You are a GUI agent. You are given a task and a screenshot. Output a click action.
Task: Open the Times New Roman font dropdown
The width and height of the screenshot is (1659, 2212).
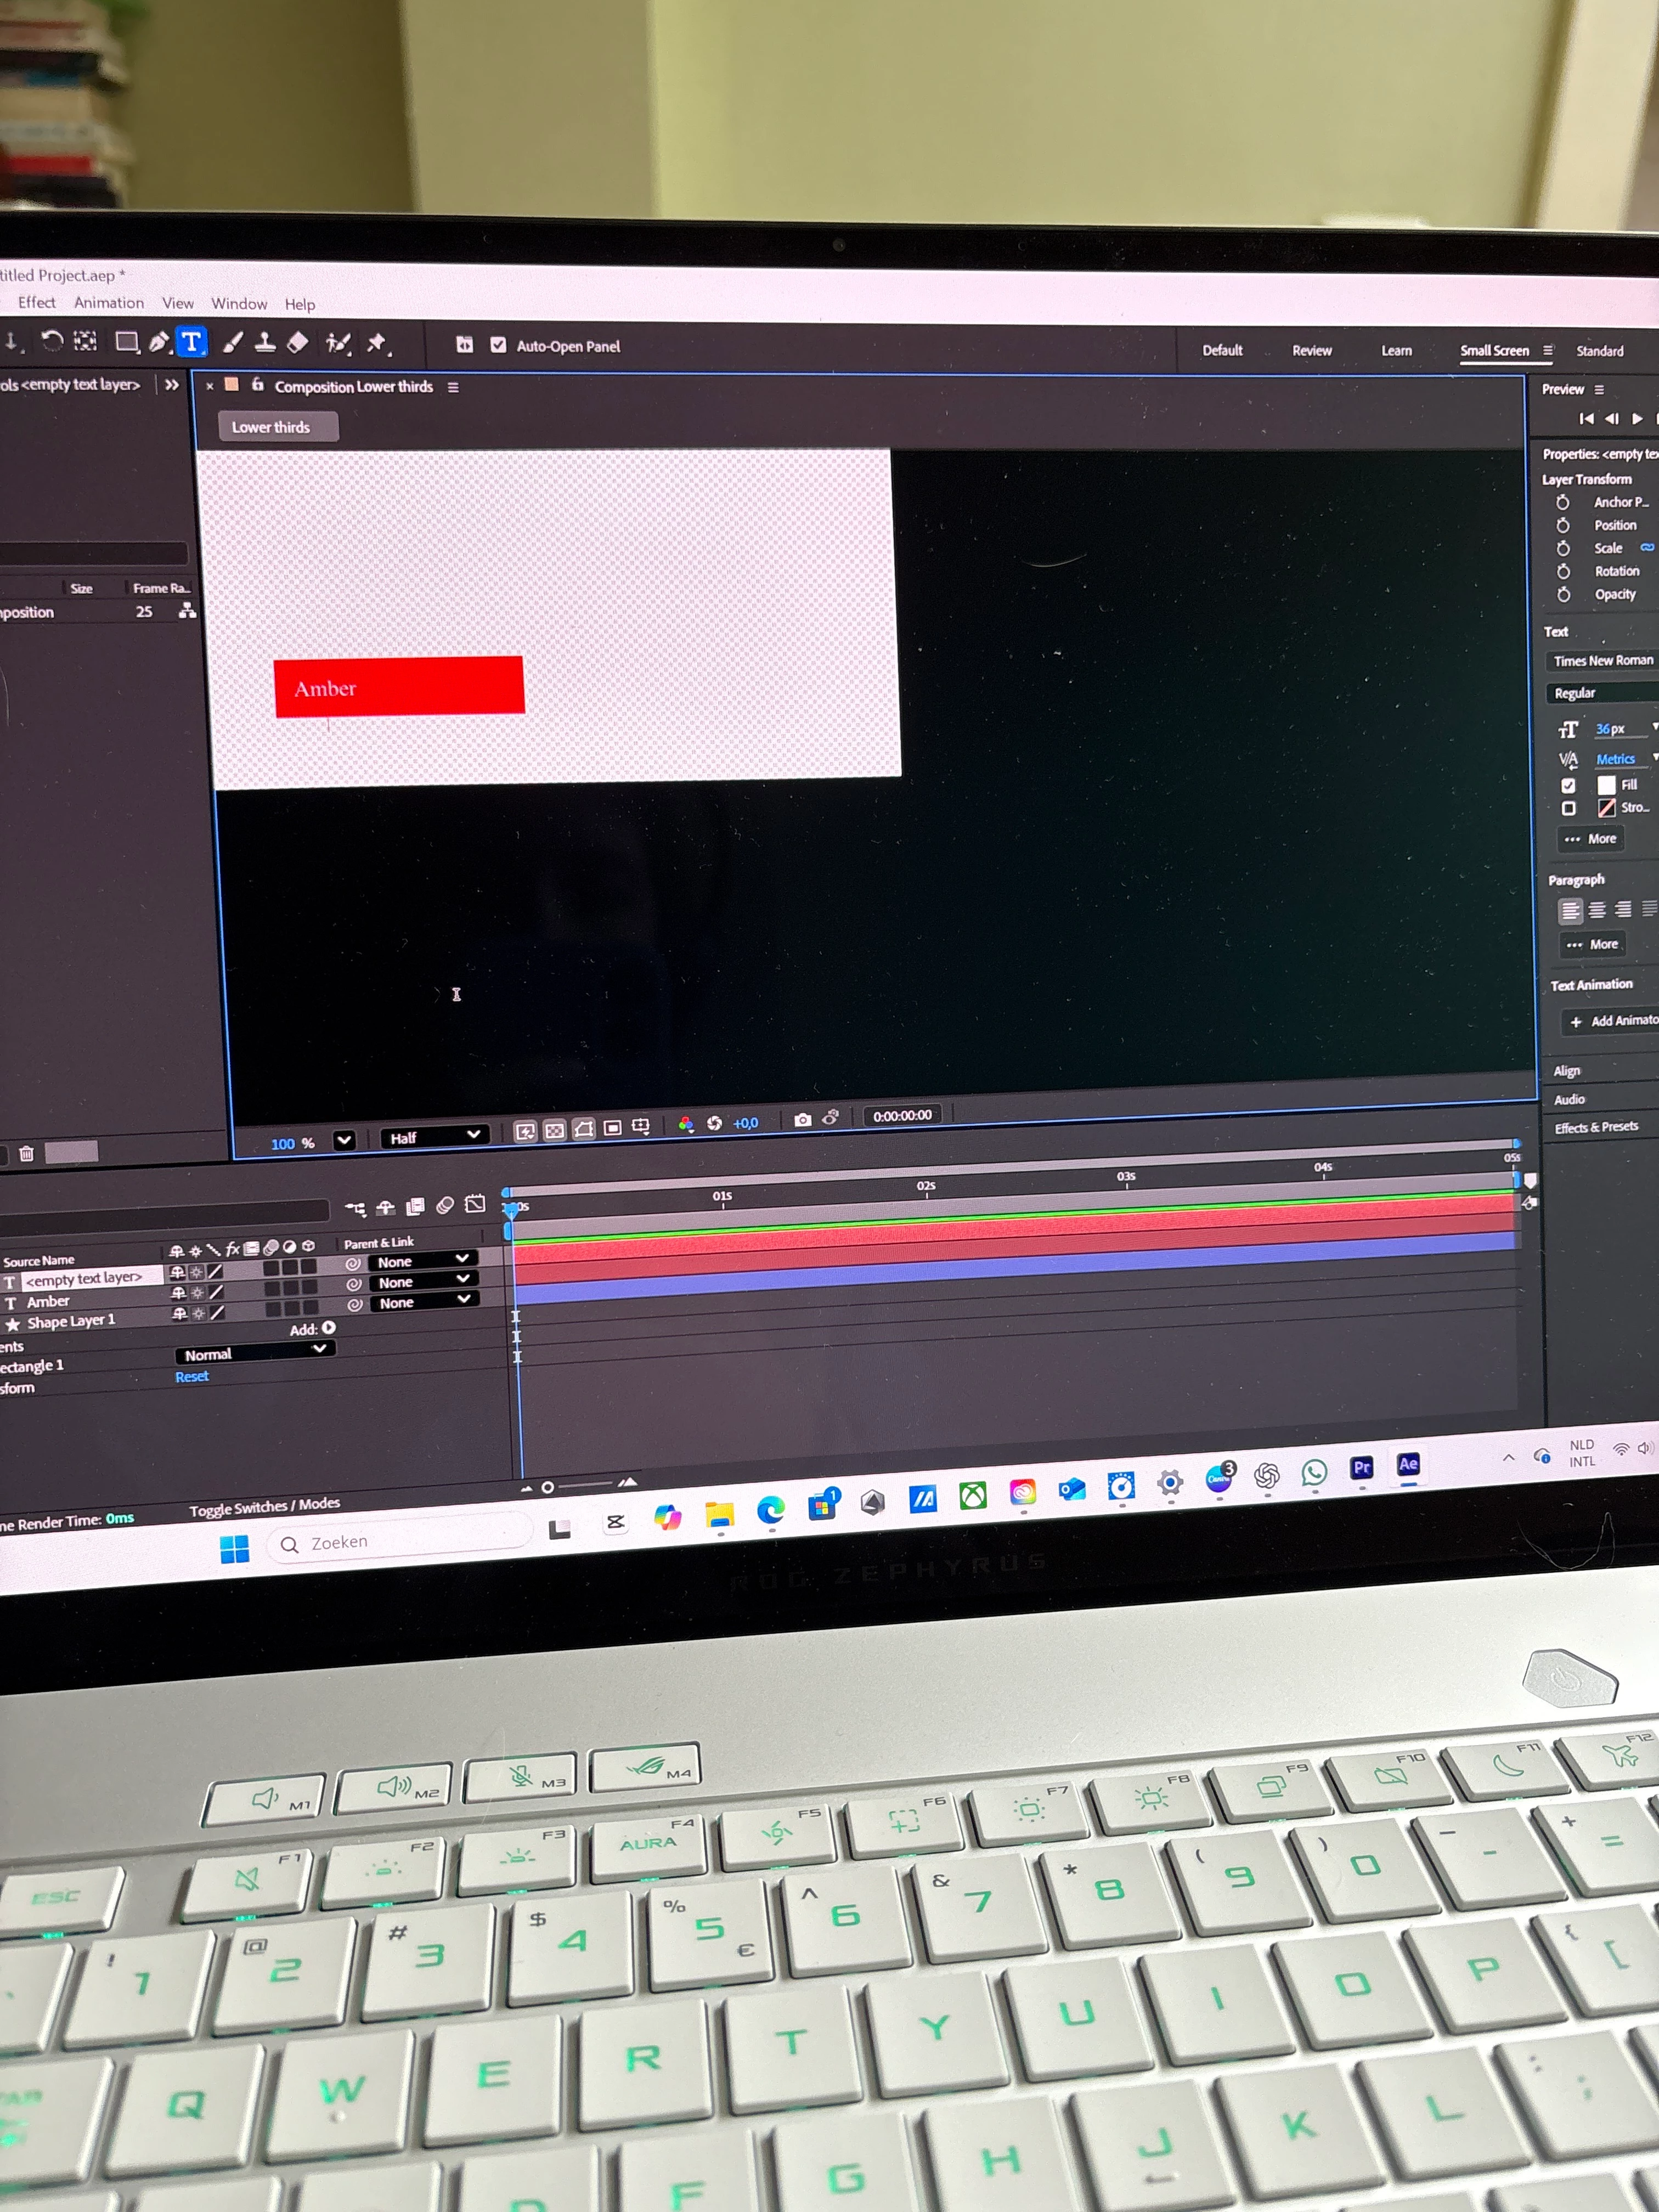(x=1603, y=661)
